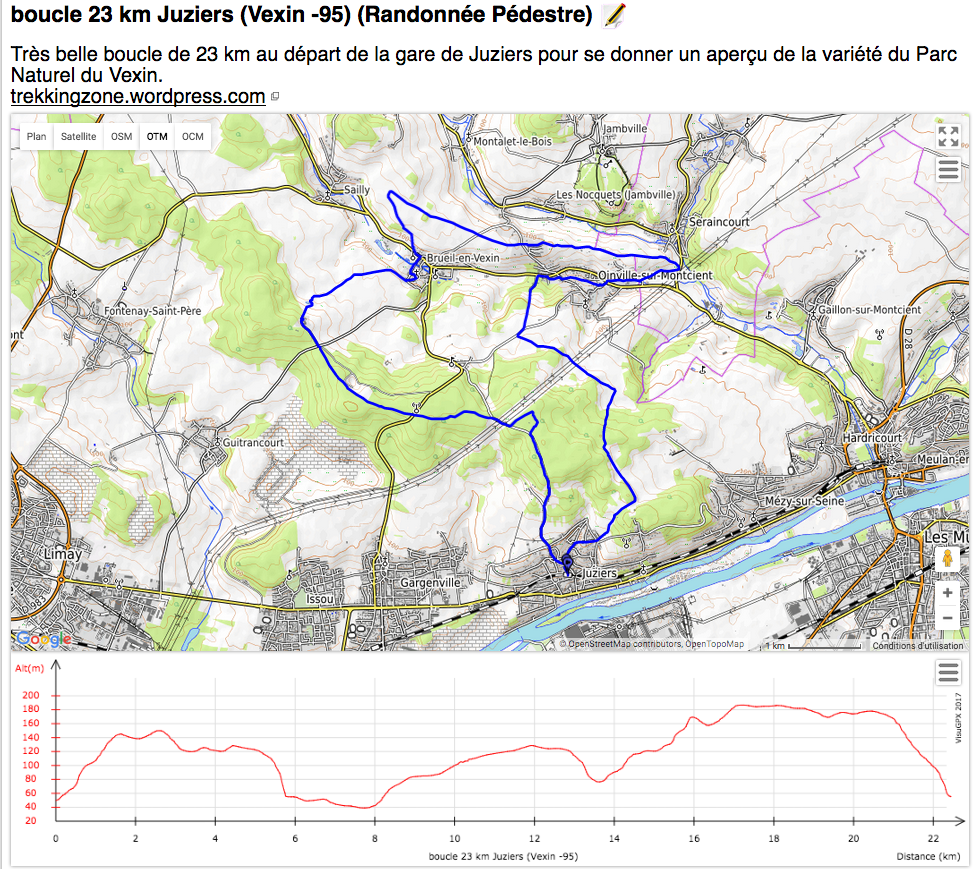
Task: Open the elevation chart hamburger menu
Action: click(x=948, y=674)
